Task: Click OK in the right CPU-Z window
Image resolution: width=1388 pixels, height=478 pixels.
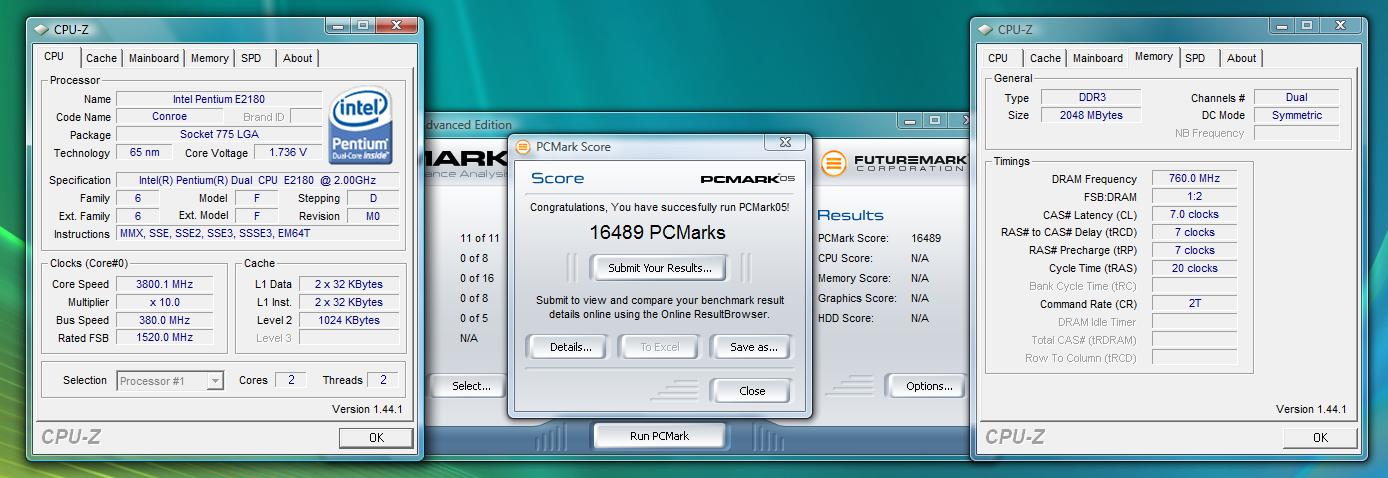Action: pos(1320,437)
